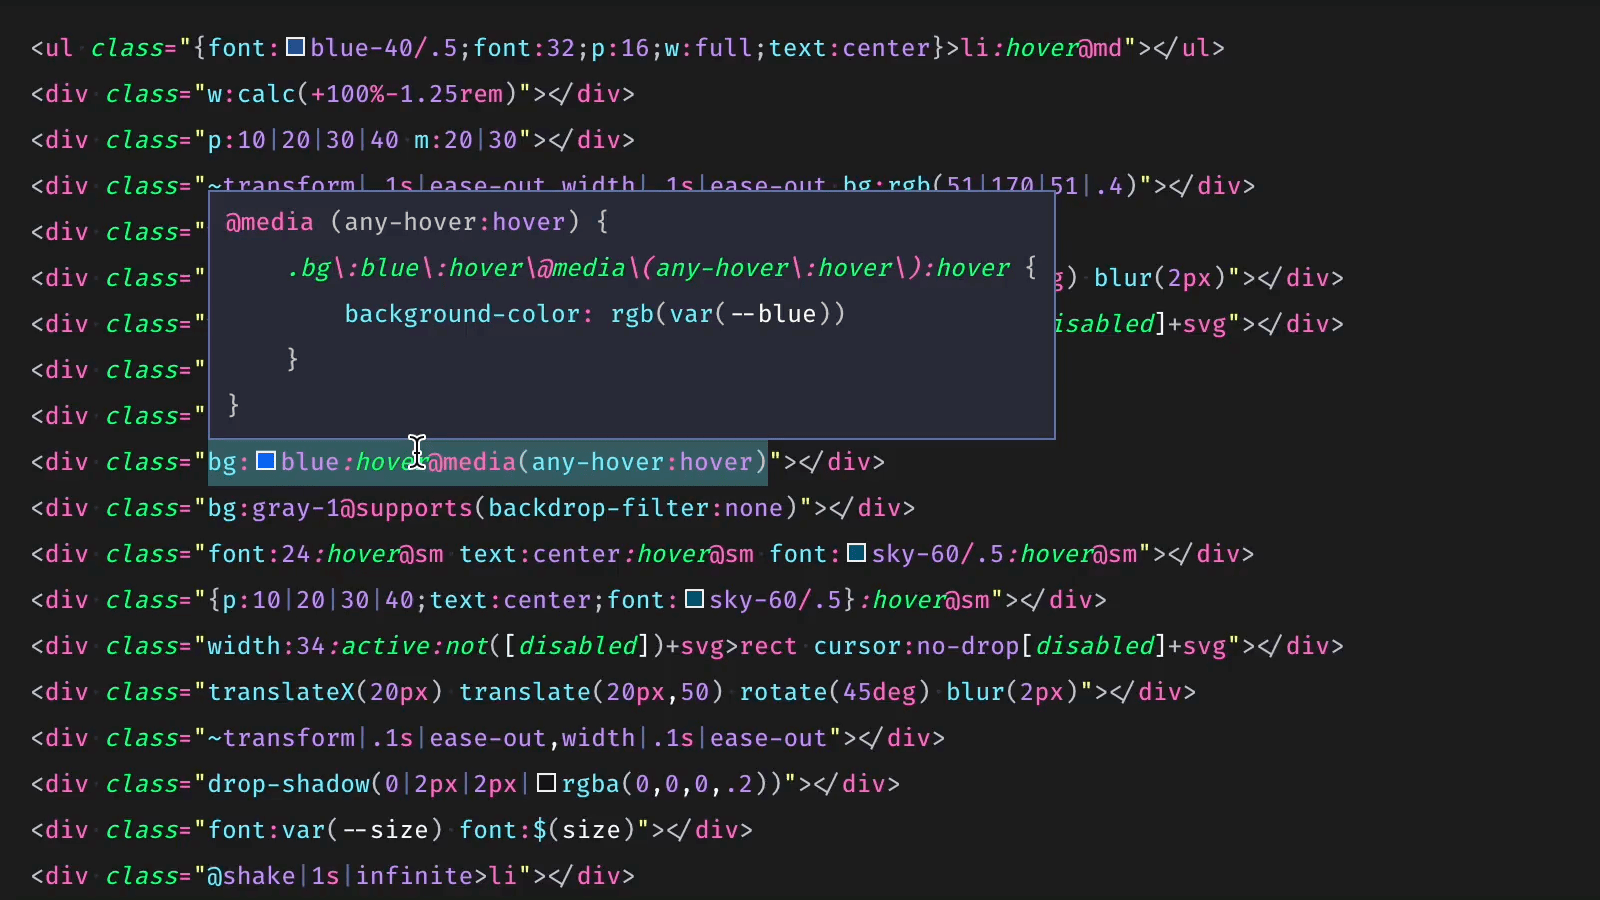Select the @shake|1s|infinite>li class

coord(364,875)
